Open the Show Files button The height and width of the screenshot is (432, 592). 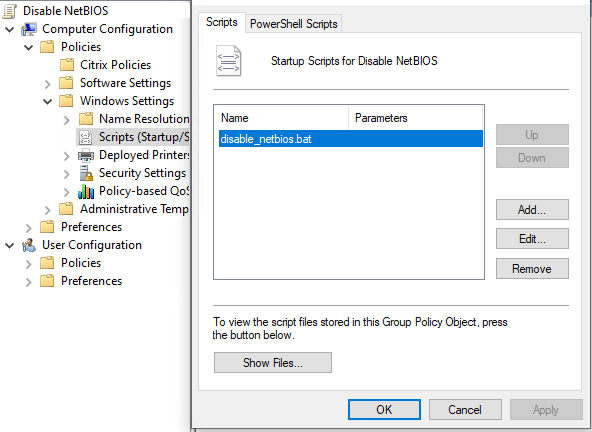[273, 363]
